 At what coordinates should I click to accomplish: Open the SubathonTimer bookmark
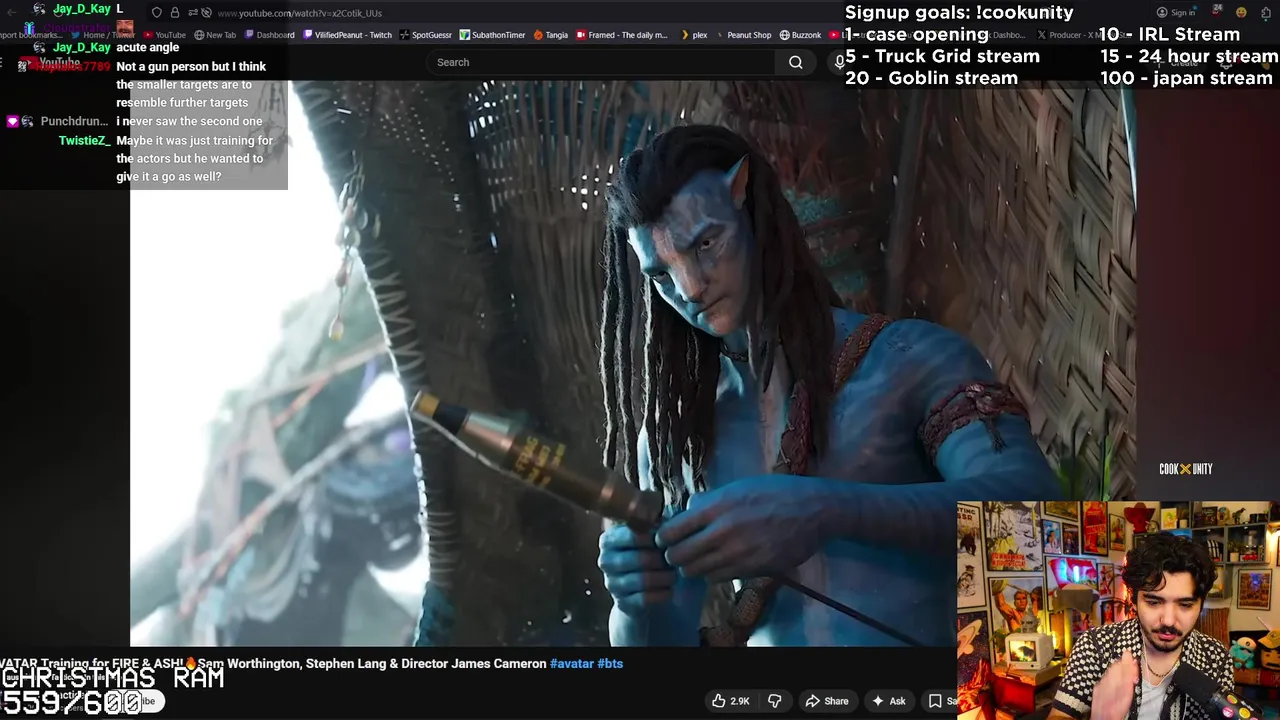click(493, 35)
